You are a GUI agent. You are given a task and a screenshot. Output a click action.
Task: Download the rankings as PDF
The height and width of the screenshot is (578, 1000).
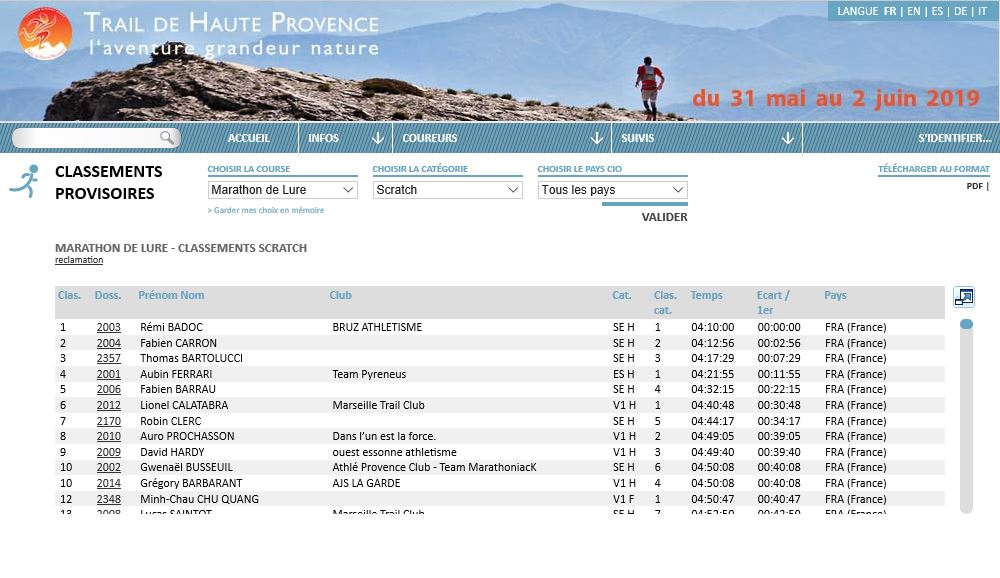coord(974,186)
